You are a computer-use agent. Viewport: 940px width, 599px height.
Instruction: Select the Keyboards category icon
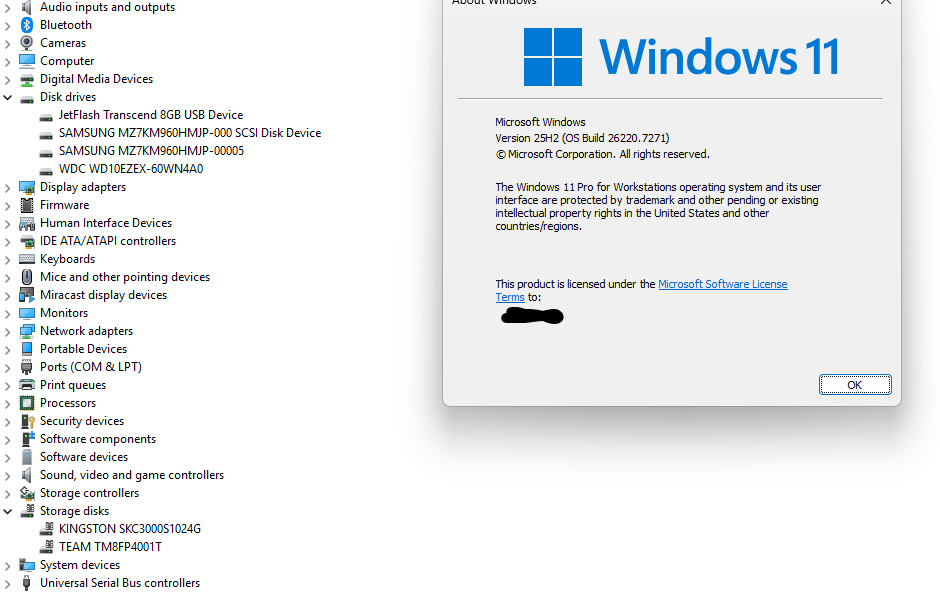click(x=25, y=259)
